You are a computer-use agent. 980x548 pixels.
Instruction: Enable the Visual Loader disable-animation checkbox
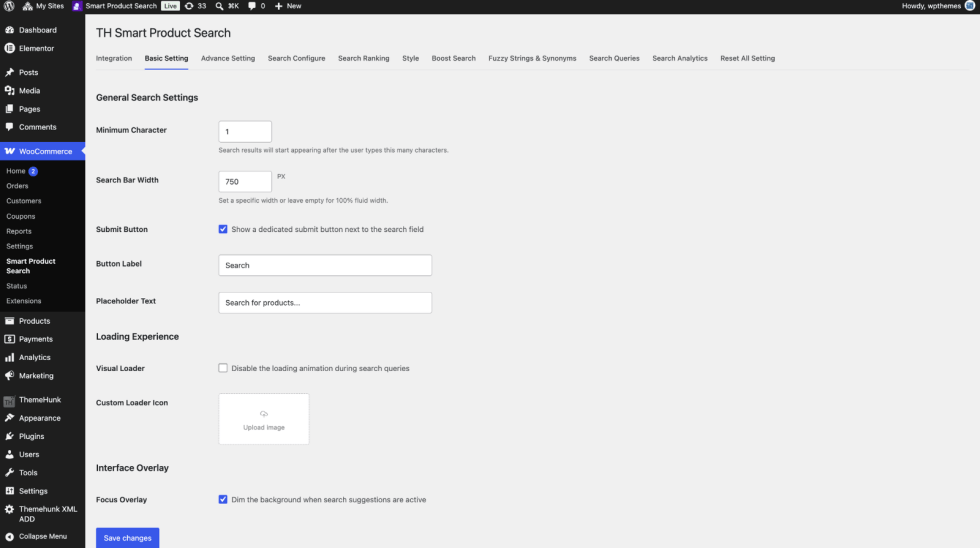(223, 368)
